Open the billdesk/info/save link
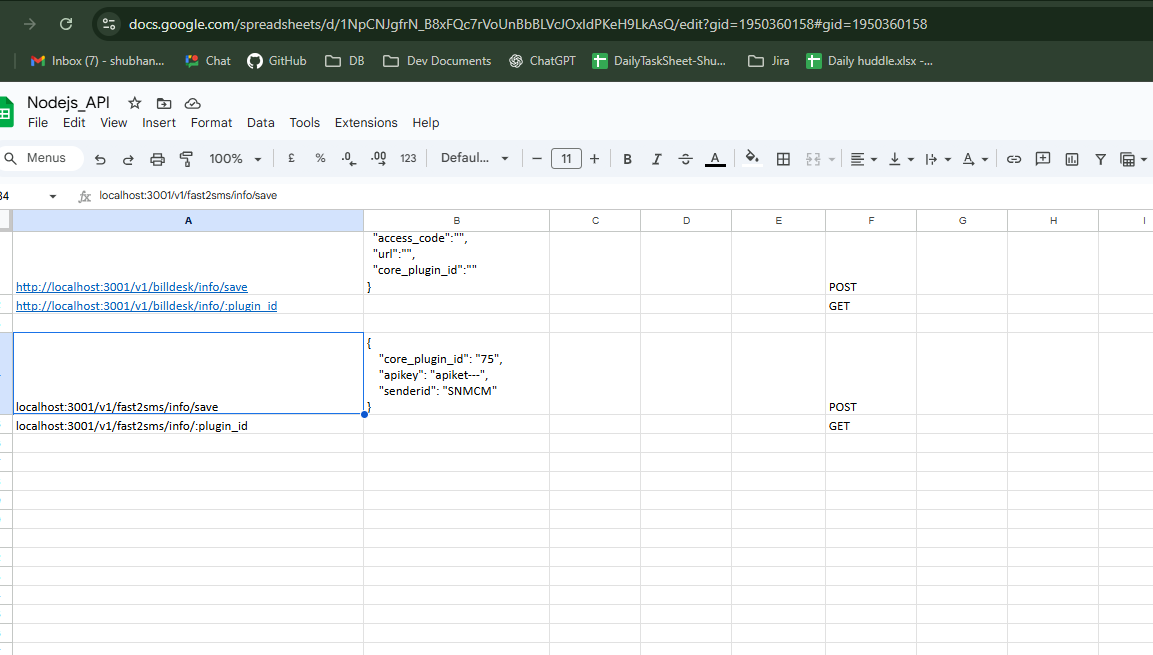 tap(132, 287)
